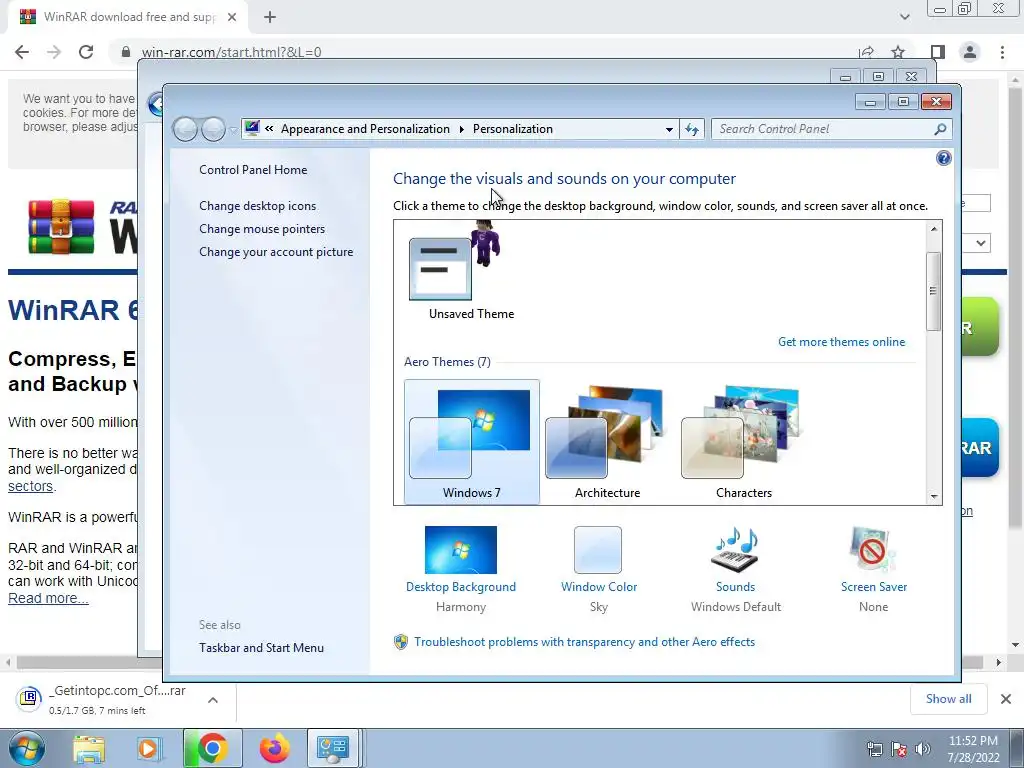Viewport: 1024px width, 768px height.
Task: Click the Read more link on WinRAR page
Action: pos(48,598)
